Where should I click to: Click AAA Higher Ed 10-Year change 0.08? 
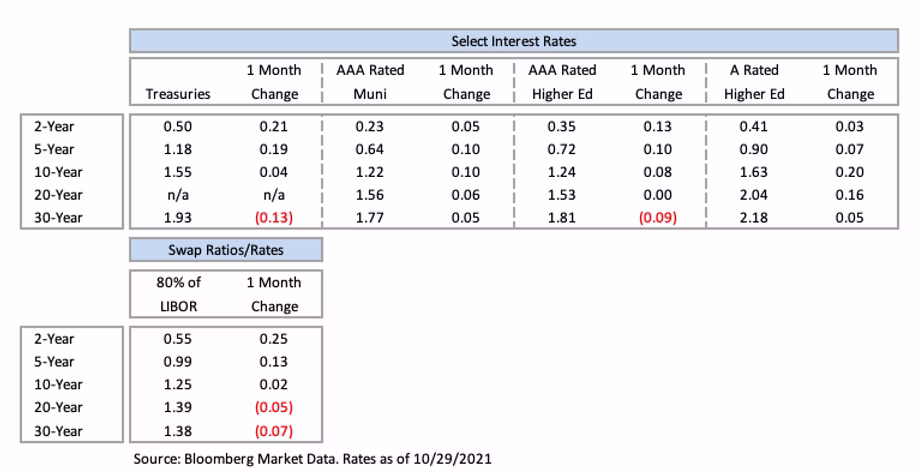coord(658,172)
